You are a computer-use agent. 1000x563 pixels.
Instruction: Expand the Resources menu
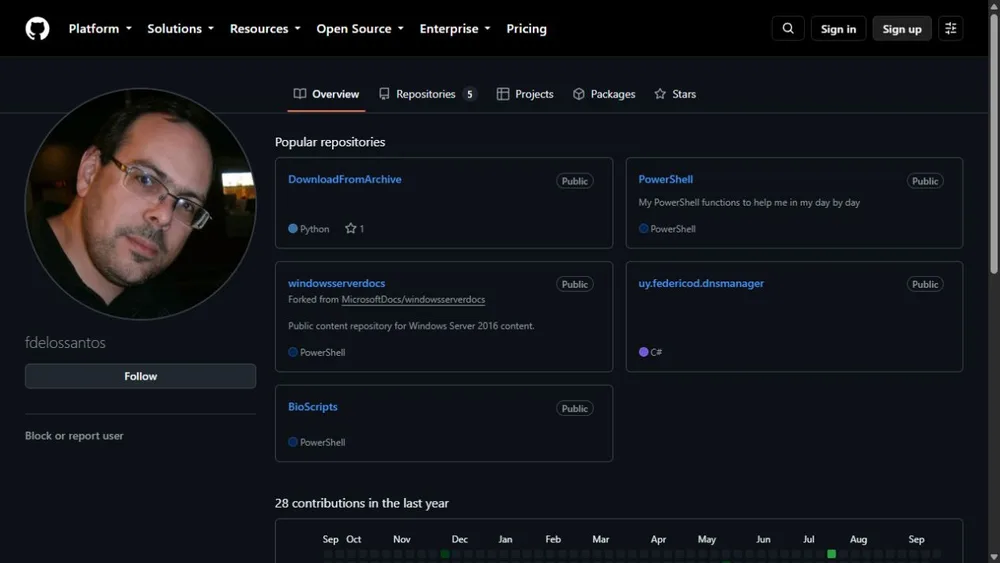tap(265, 29)
